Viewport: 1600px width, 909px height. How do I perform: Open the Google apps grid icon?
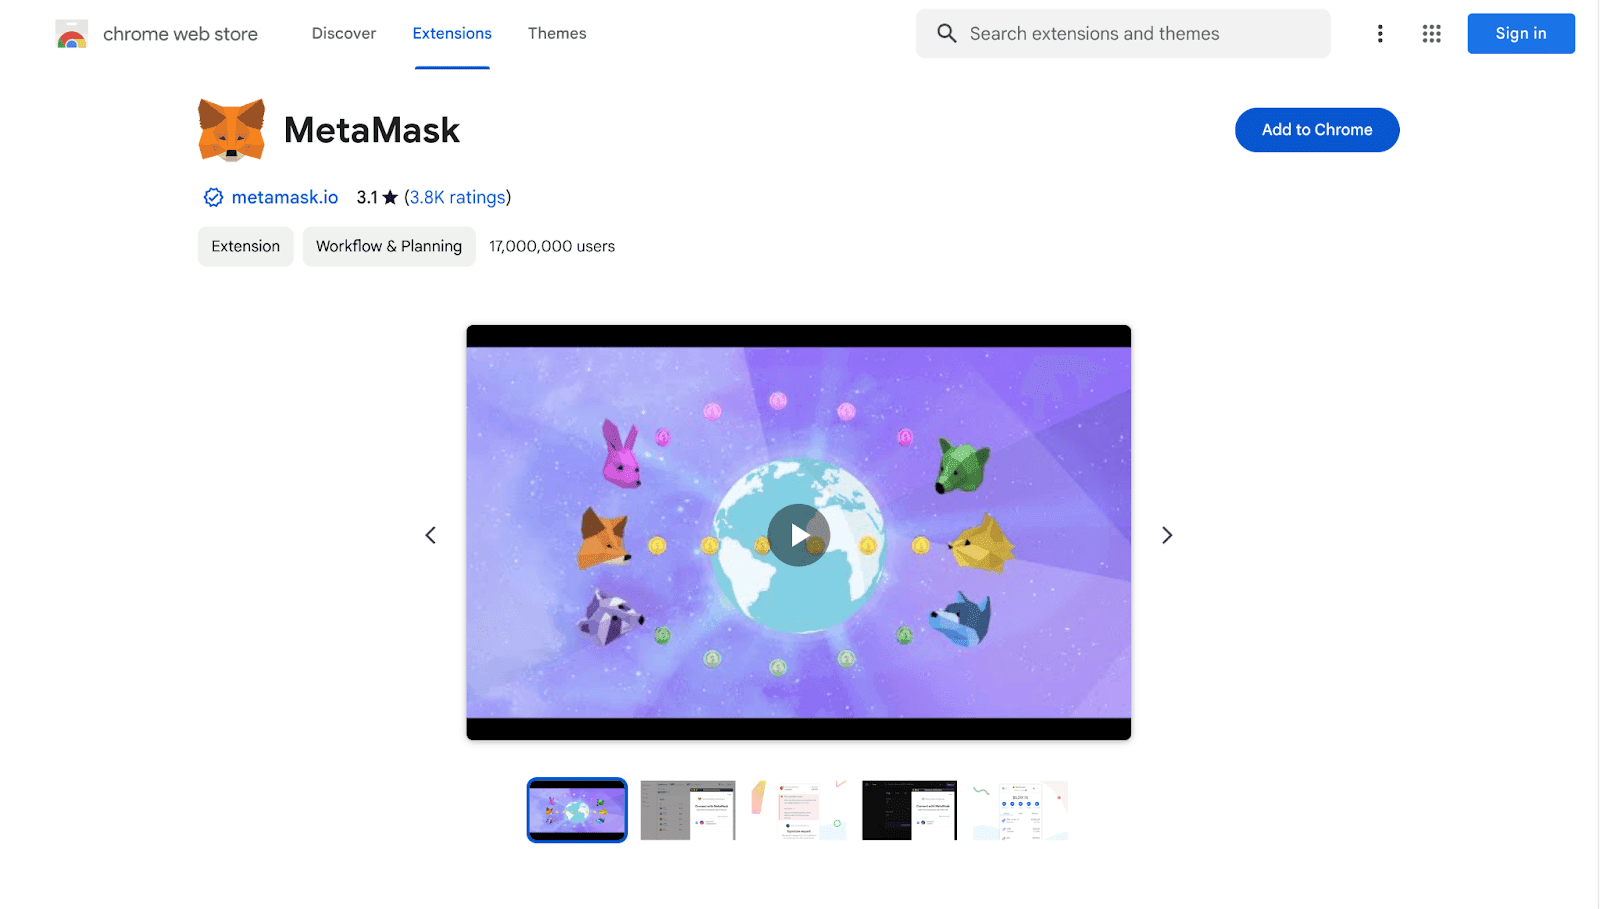click(1432, 34)
